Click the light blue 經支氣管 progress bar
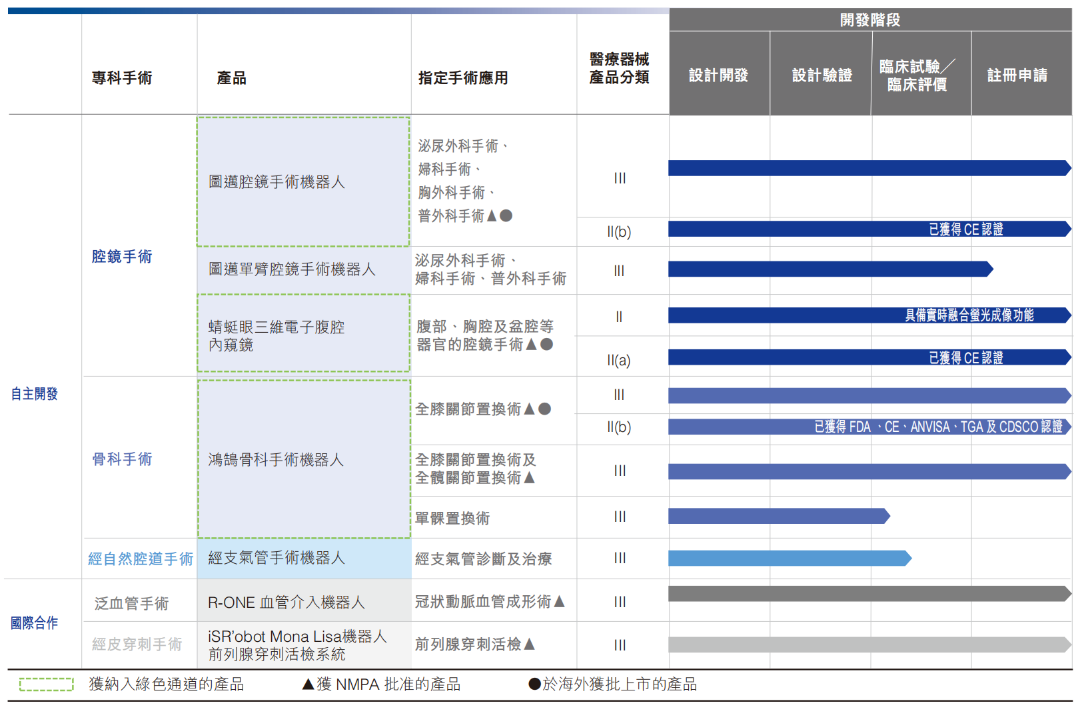Image resolution: width=1080 pixels, height=706 pixels. point(788,558)
